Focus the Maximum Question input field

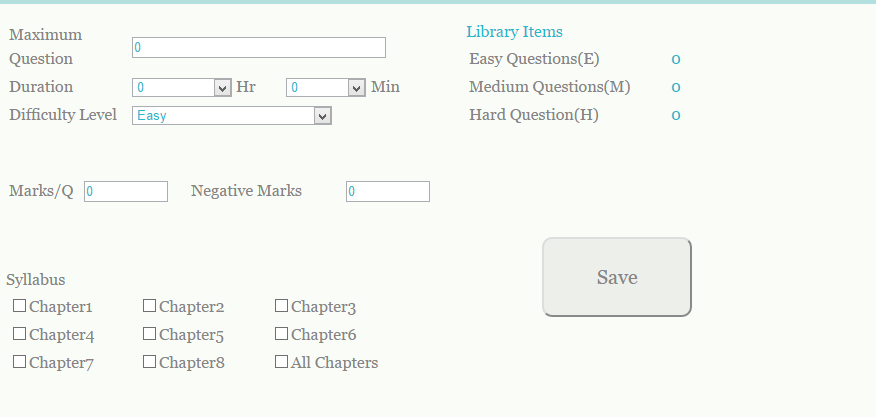click(258, 47)
